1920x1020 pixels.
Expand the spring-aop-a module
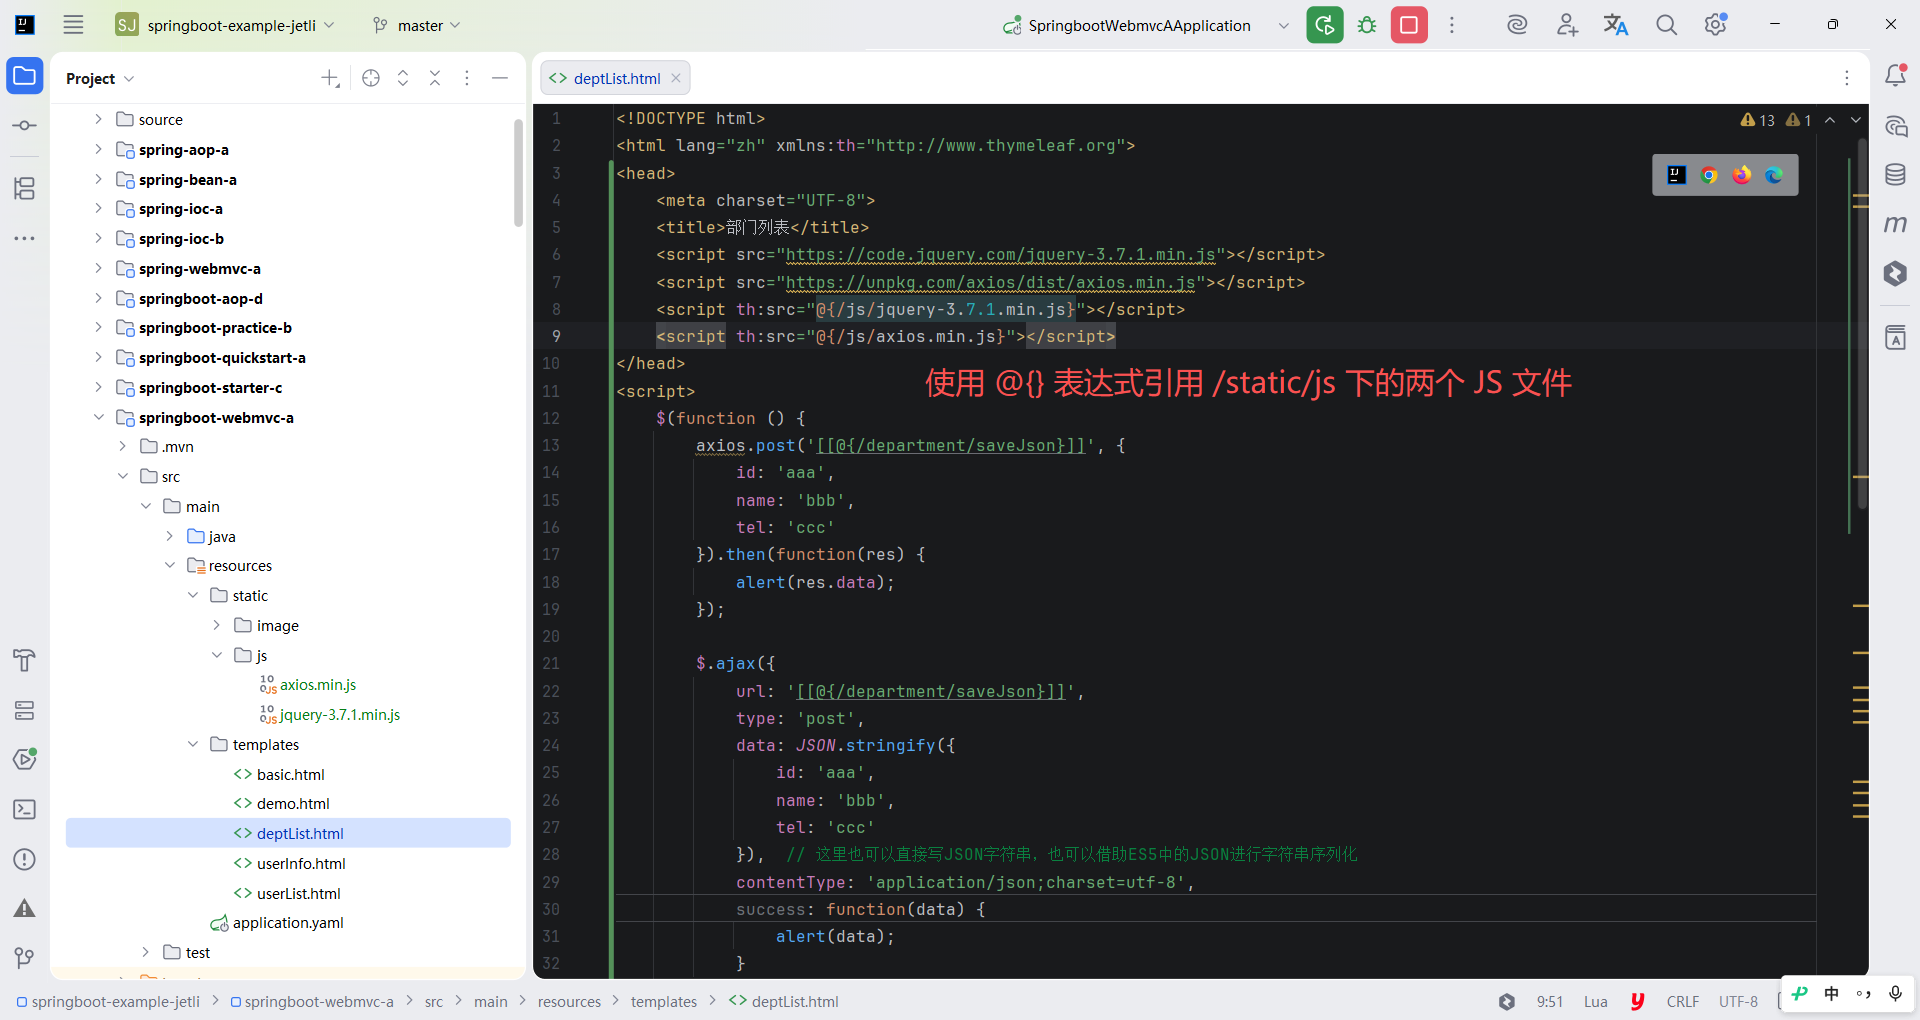point(98,149)
